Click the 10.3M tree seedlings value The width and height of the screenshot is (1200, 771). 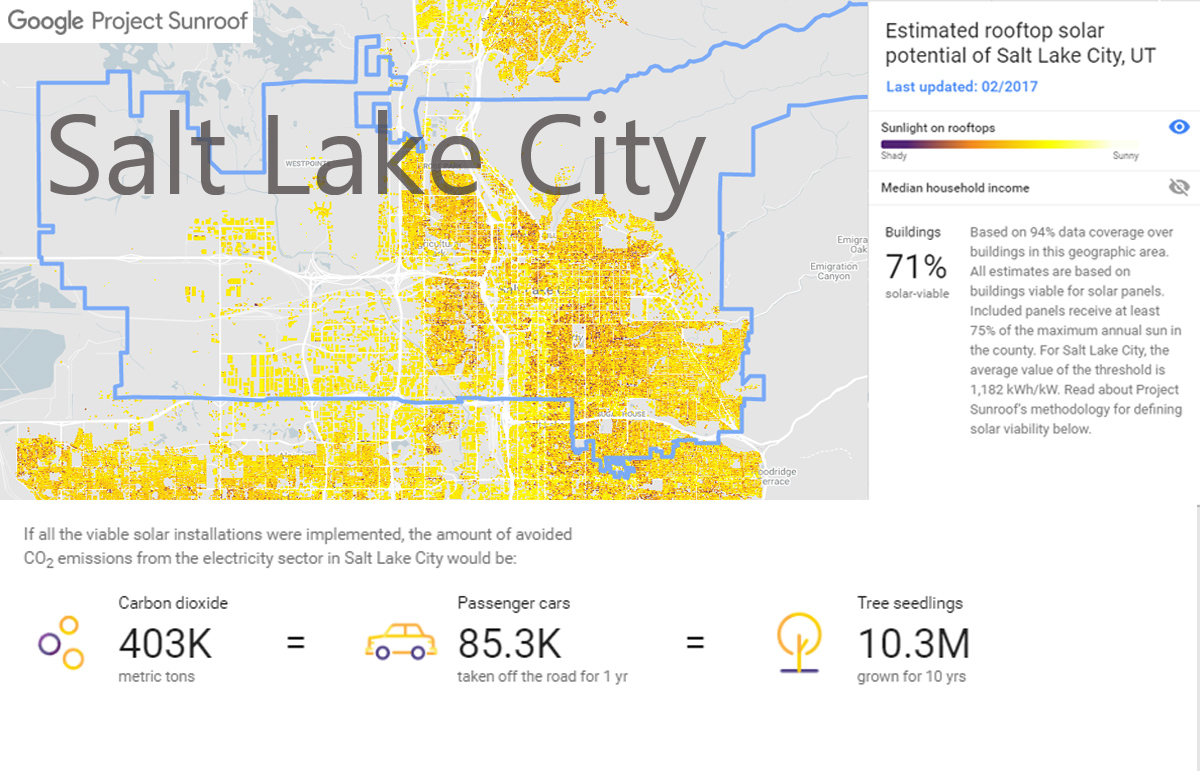[x=913, y=644]
